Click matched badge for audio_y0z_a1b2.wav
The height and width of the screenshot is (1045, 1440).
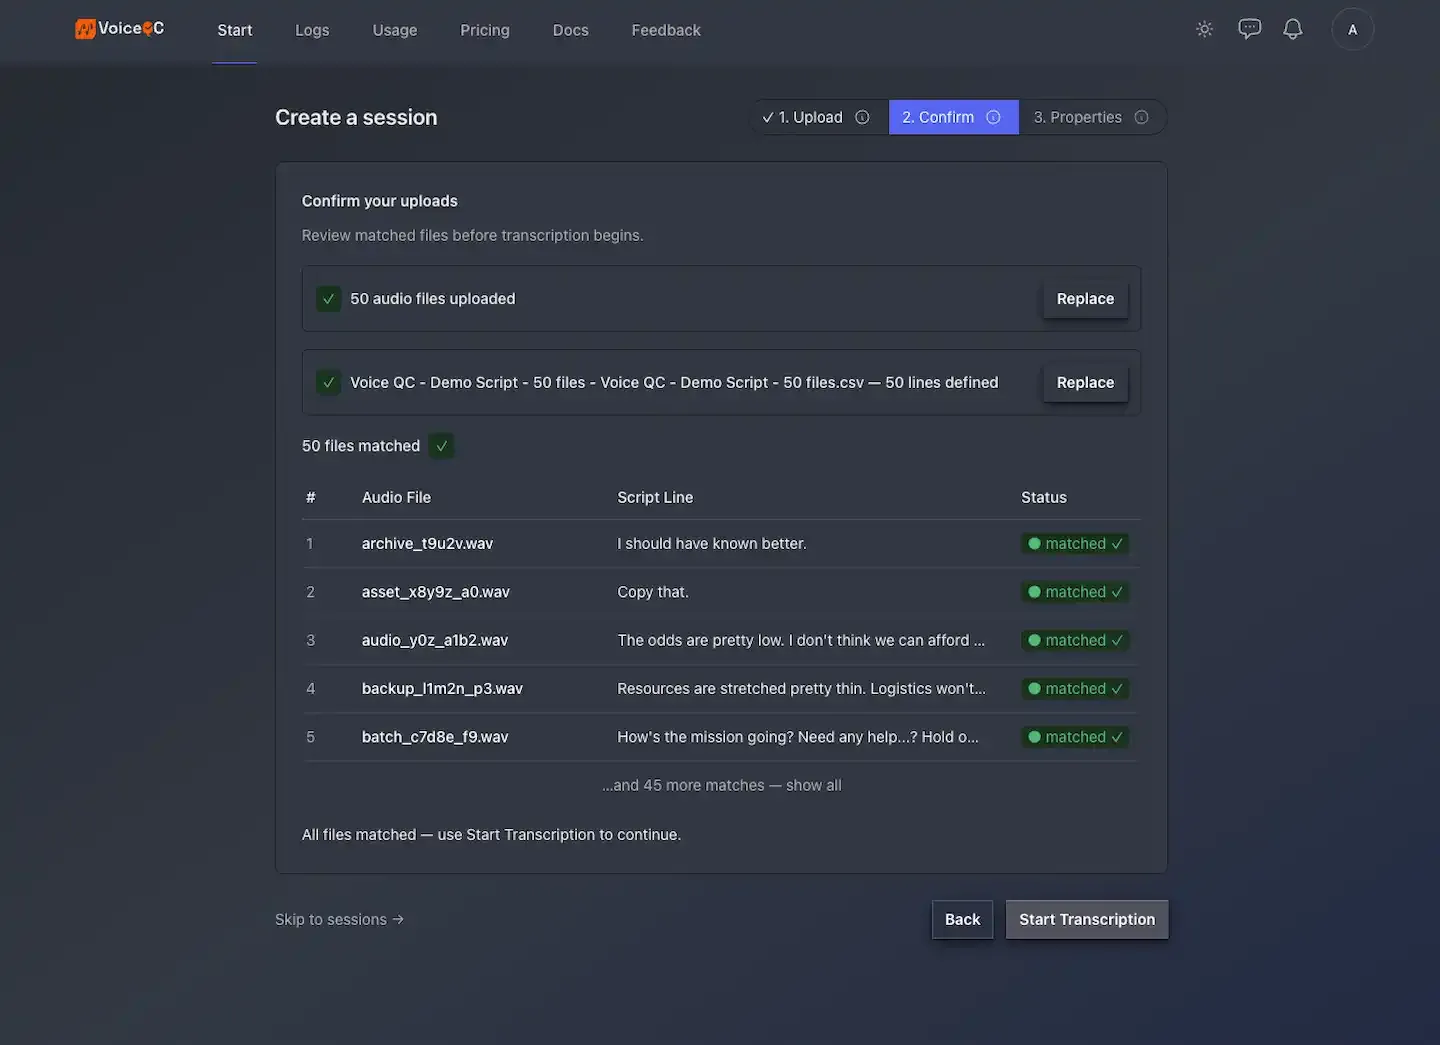click(x=1075, y=640)
